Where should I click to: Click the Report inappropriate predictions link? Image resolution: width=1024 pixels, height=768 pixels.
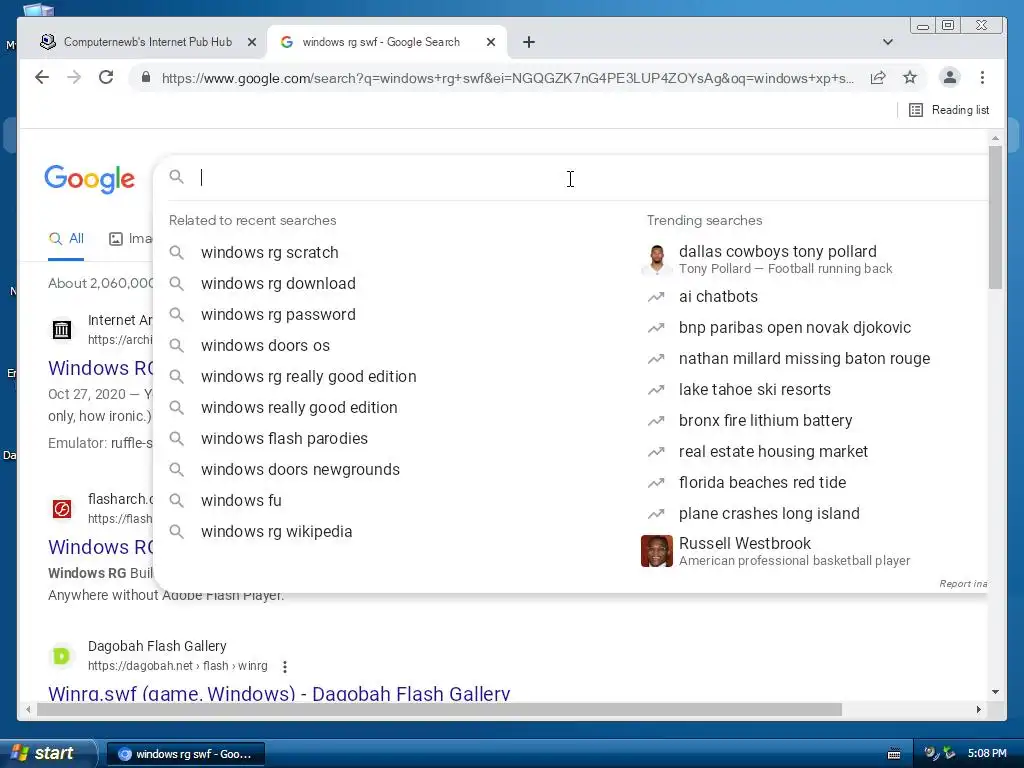pos(963,584)
